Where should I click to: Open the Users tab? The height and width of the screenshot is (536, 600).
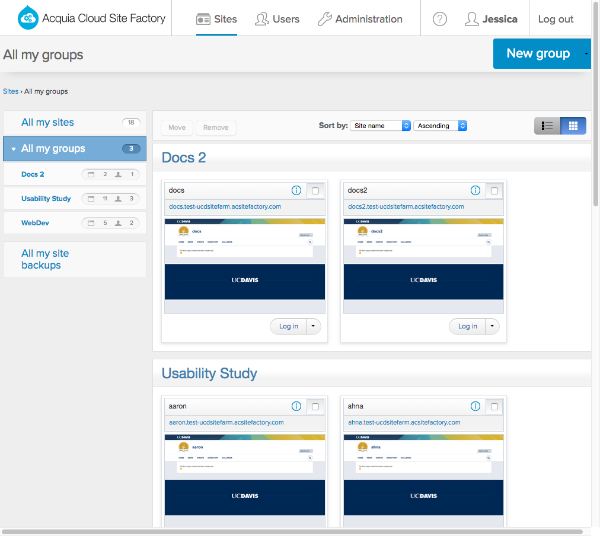tap(277, 19)
